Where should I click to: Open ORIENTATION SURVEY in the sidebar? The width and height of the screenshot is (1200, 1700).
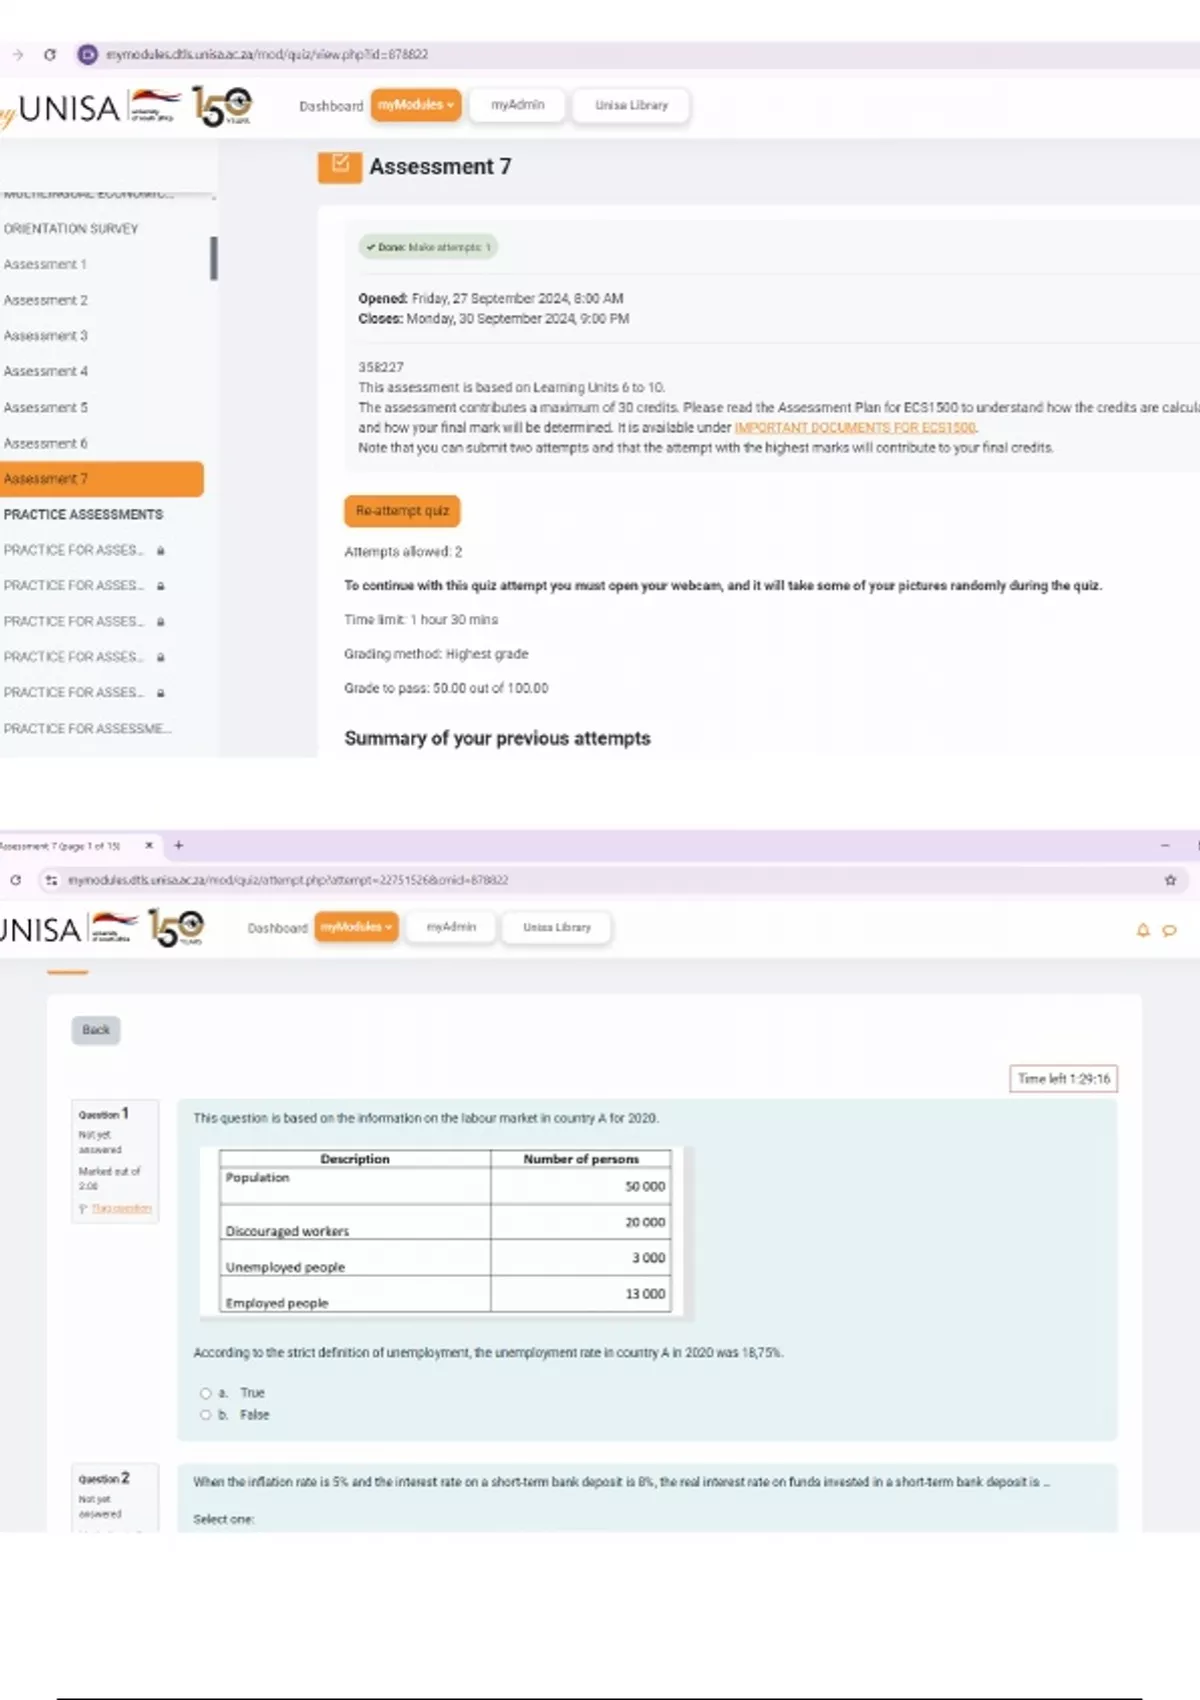pos(71,229)
